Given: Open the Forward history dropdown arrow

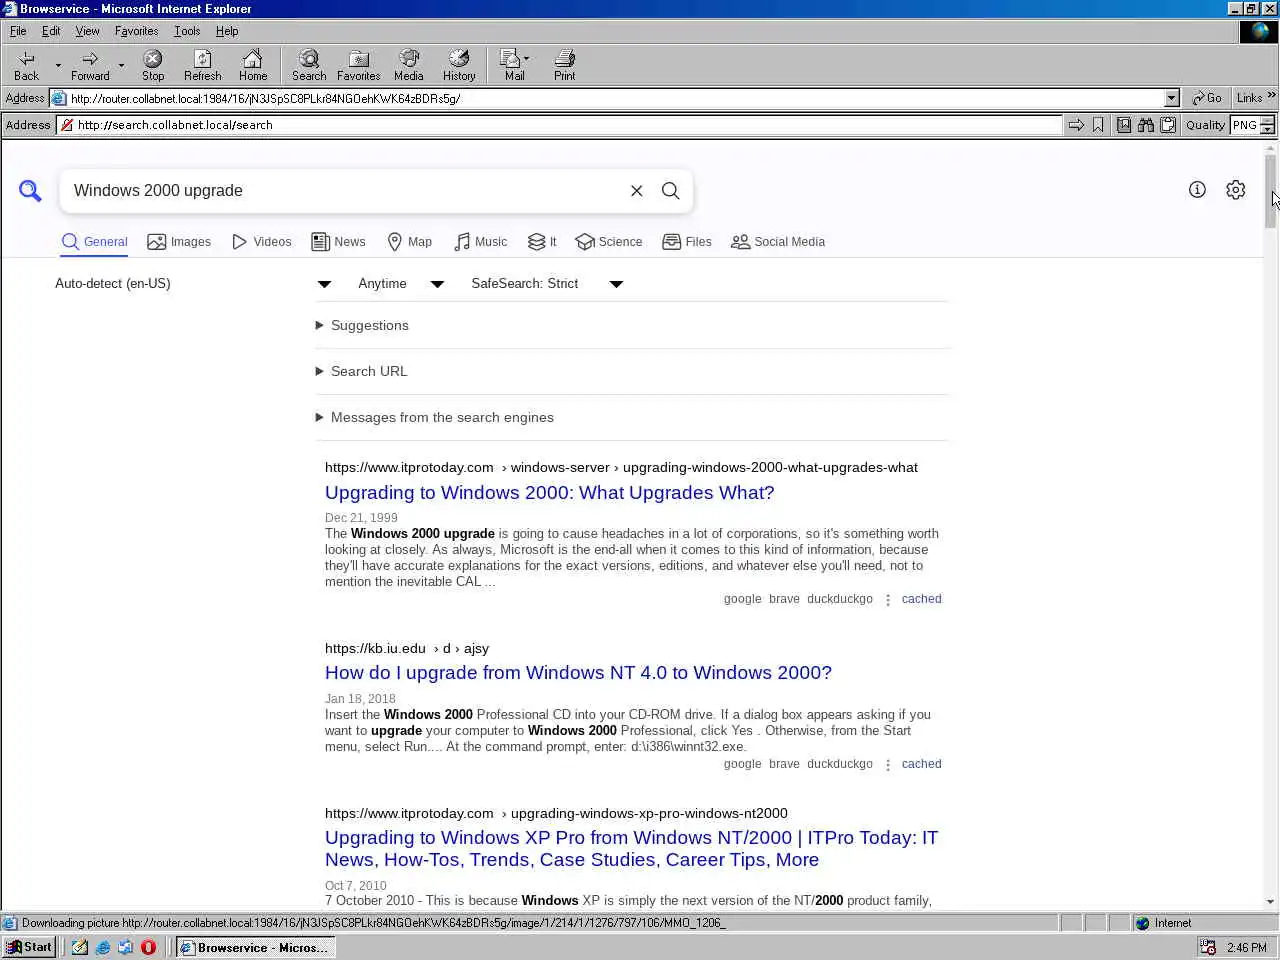Looking at the screenshot, I should pyautogui.click(x=121, y=66).
